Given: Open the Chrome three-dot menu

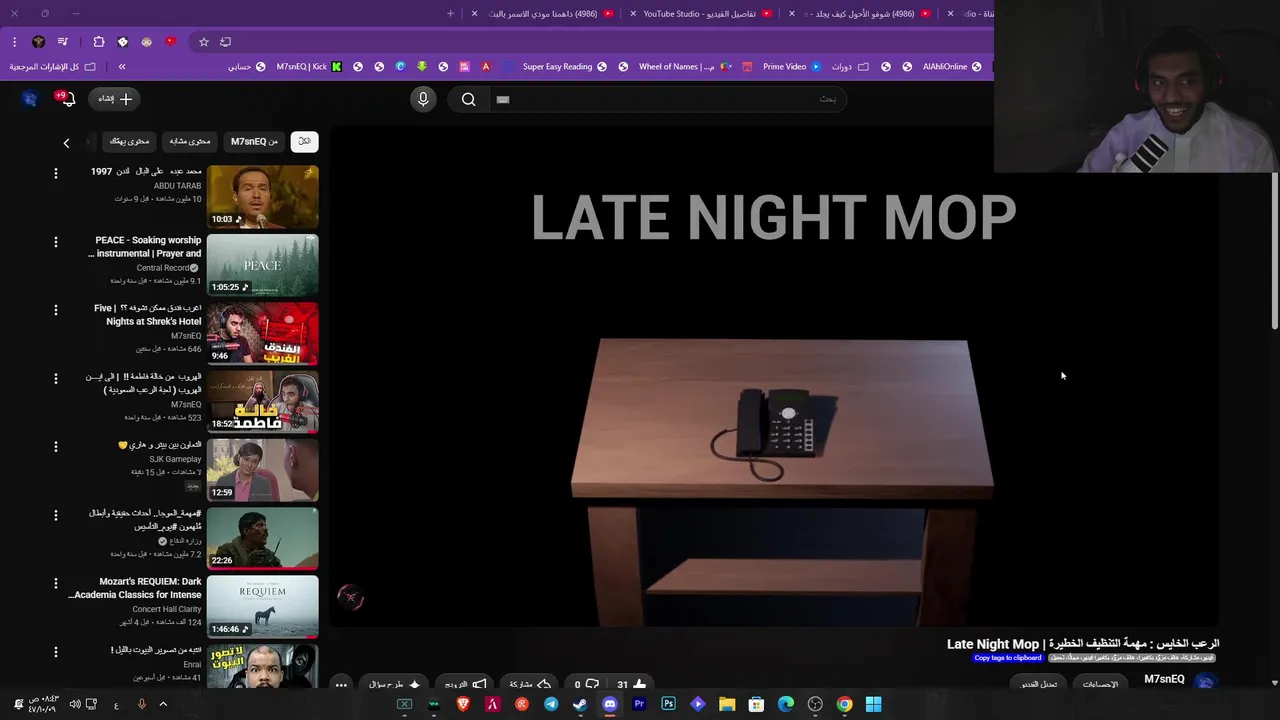Looking at the screenshot, I should tap(14, 42).
